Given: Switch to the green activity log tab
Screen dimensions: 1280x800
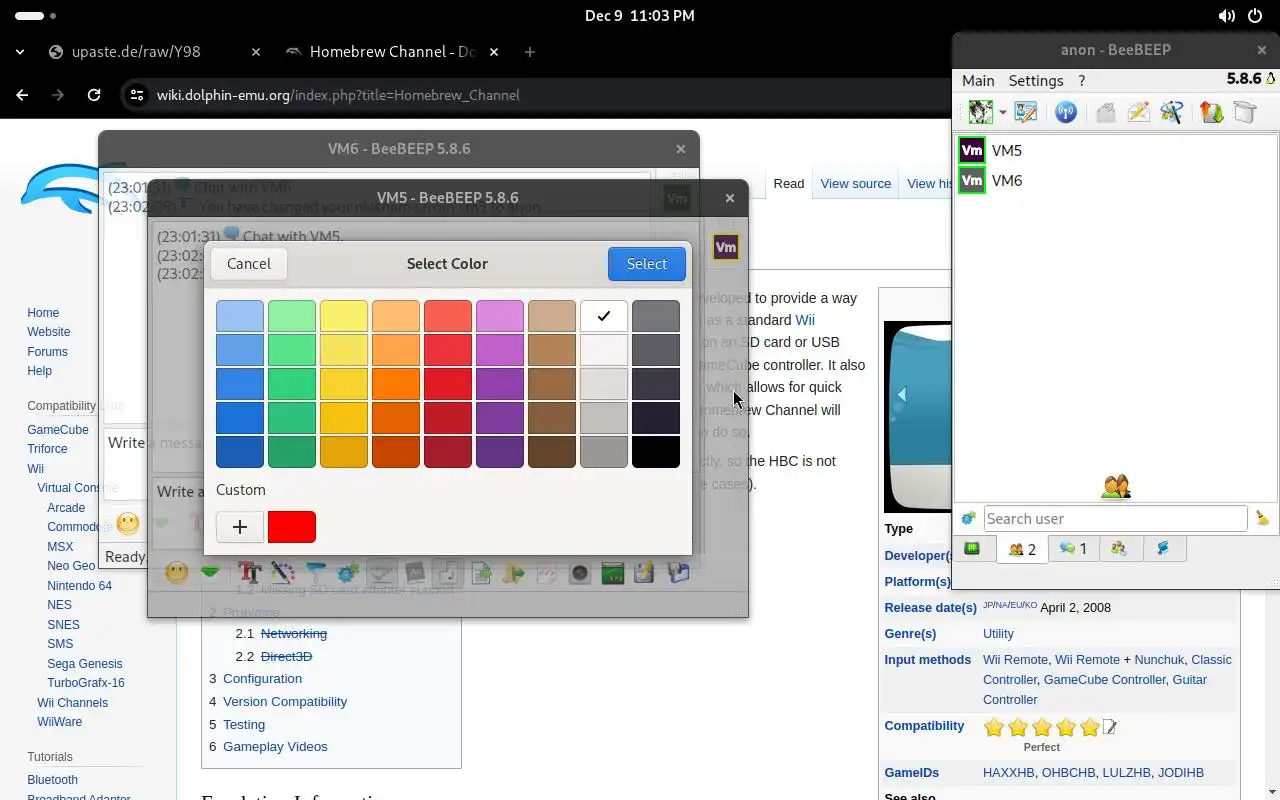Looking at the screenshot, I should click(972, 548).
